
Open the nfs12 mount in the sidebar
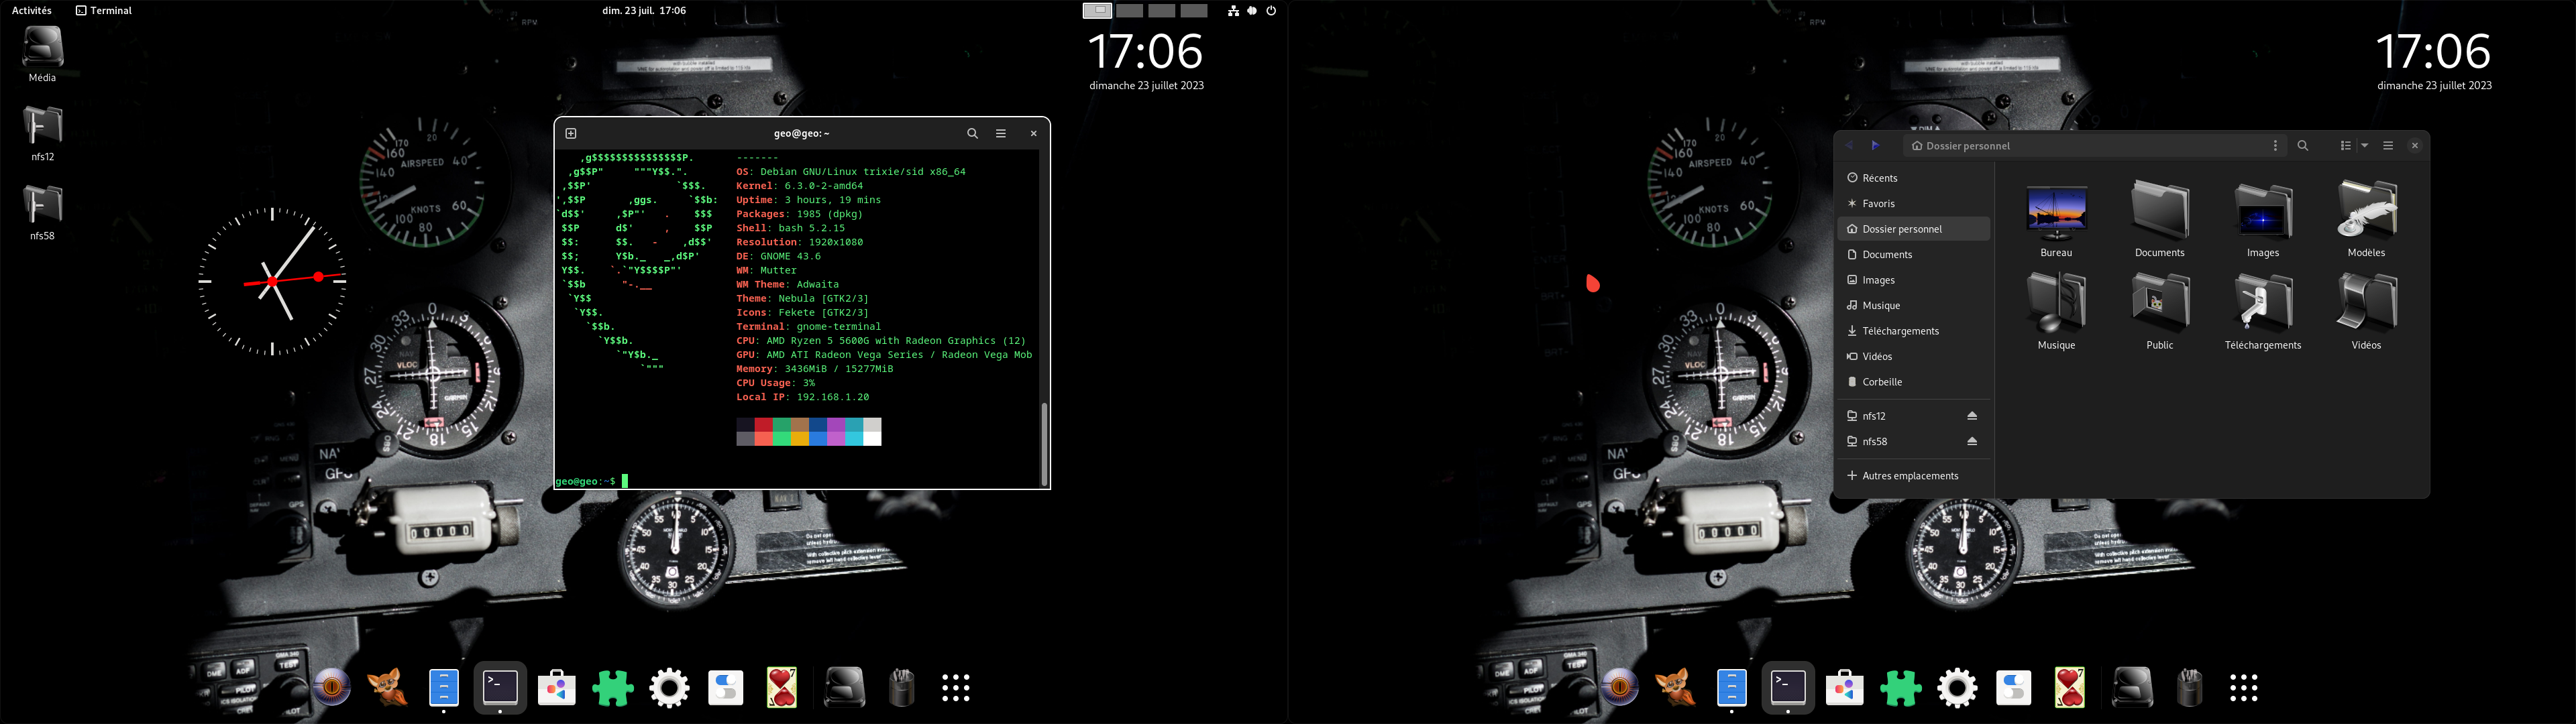[x=1900, y=416]
